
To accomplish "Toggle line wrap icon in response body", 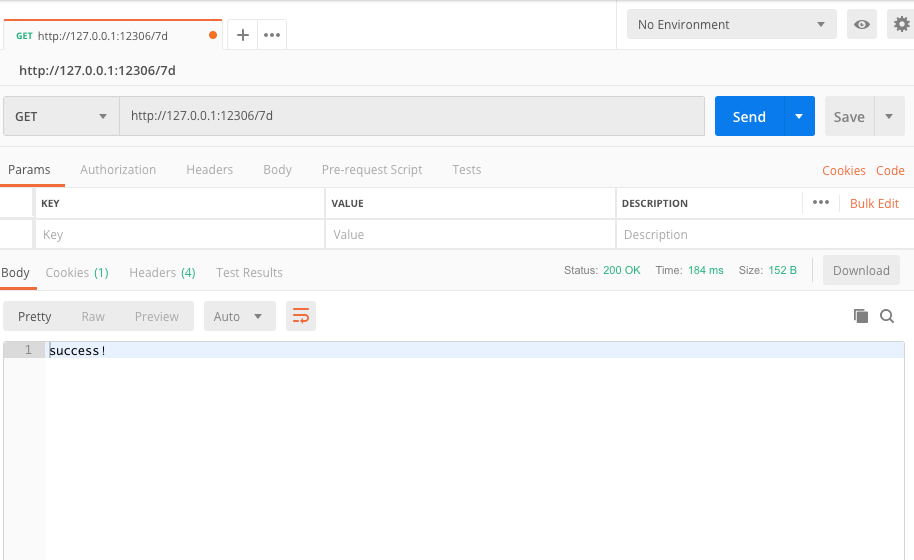I will 301,316.
